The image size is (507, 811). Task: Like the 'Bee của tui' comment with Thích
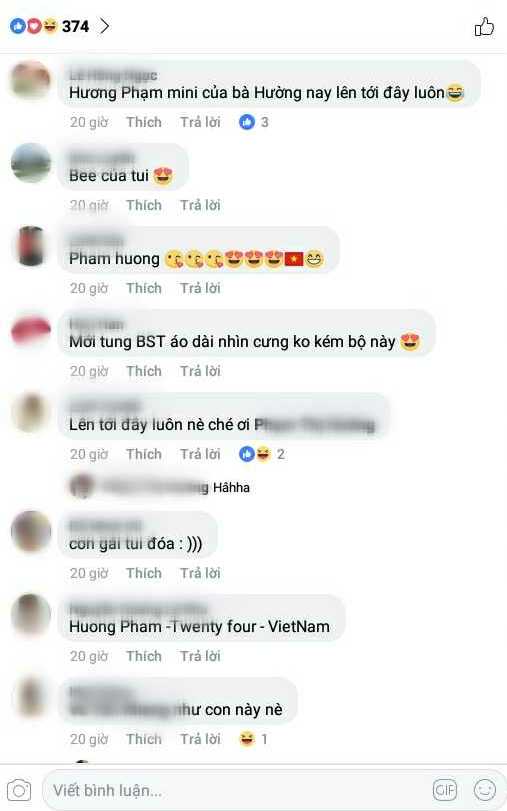pyautogui.click(x=144, y=205)
